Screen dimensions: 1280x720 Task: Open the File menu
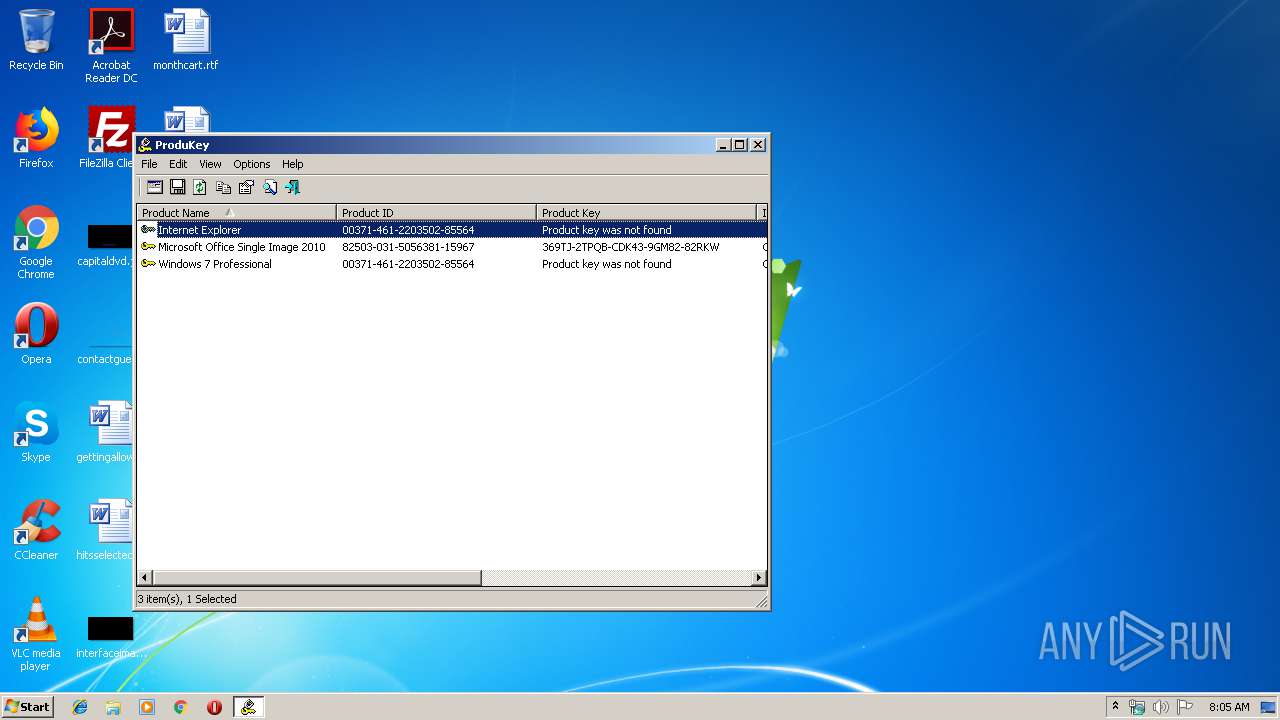coord(149,164)
